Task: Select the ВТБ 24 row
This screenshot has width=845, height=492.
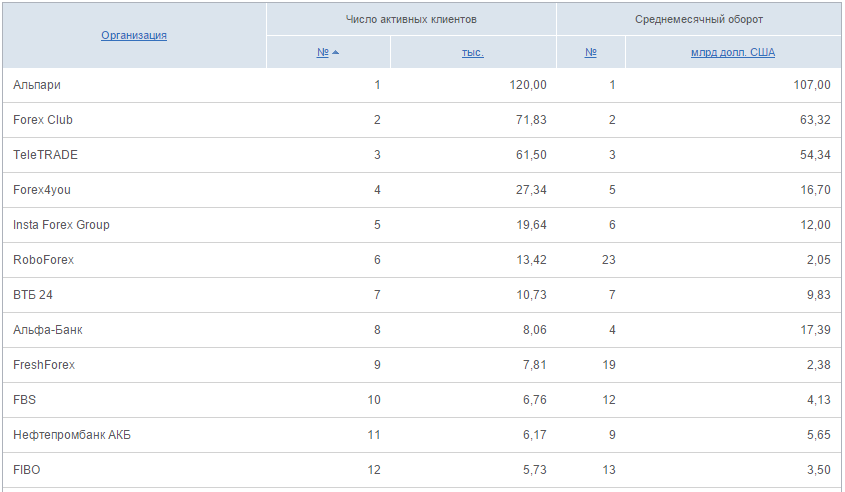Action: point(422,295)
